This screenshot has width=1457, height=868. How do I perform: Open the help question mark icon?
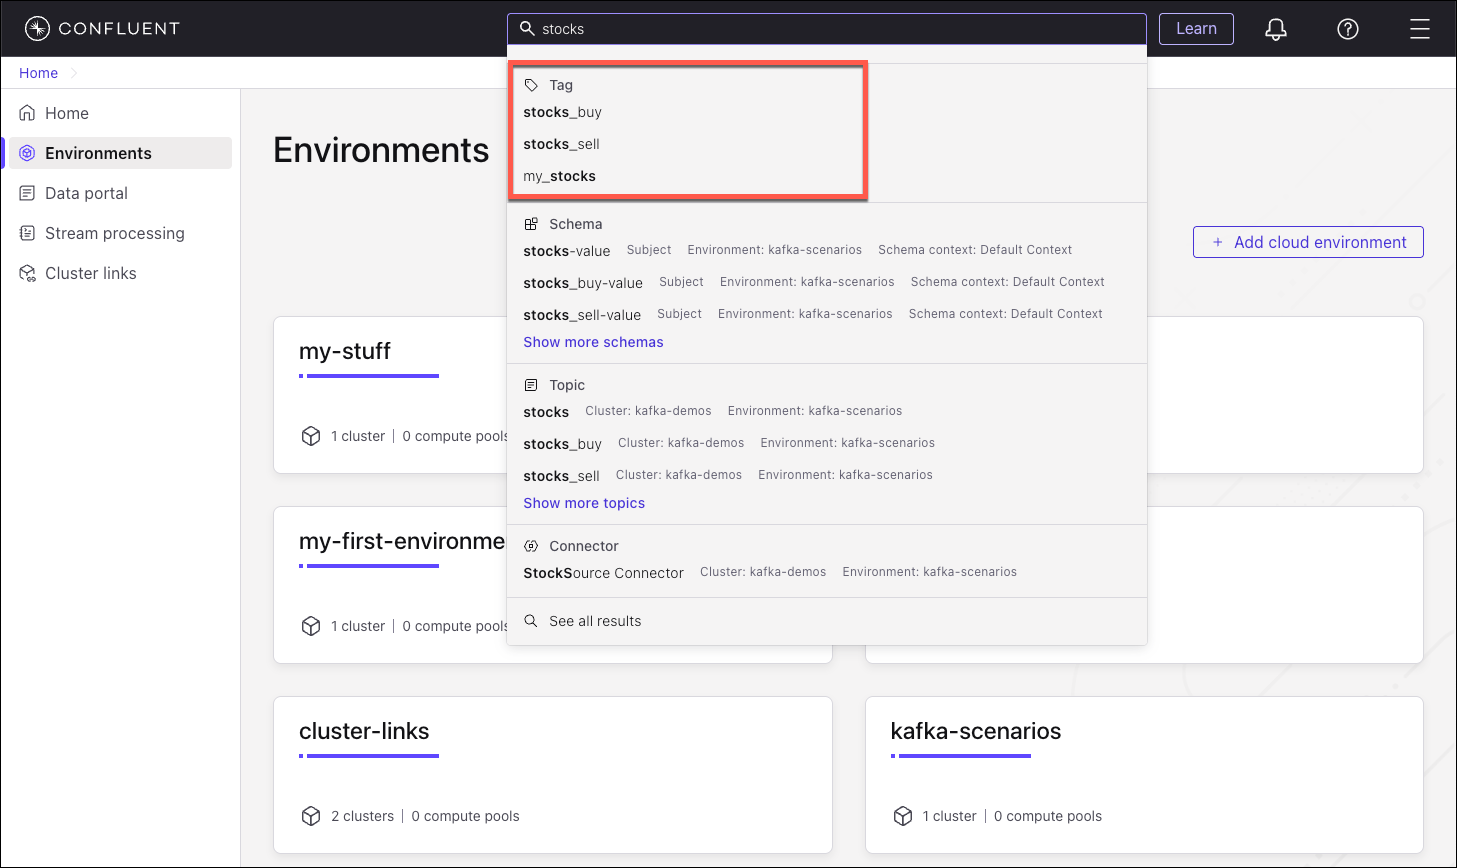[1347, 30]
